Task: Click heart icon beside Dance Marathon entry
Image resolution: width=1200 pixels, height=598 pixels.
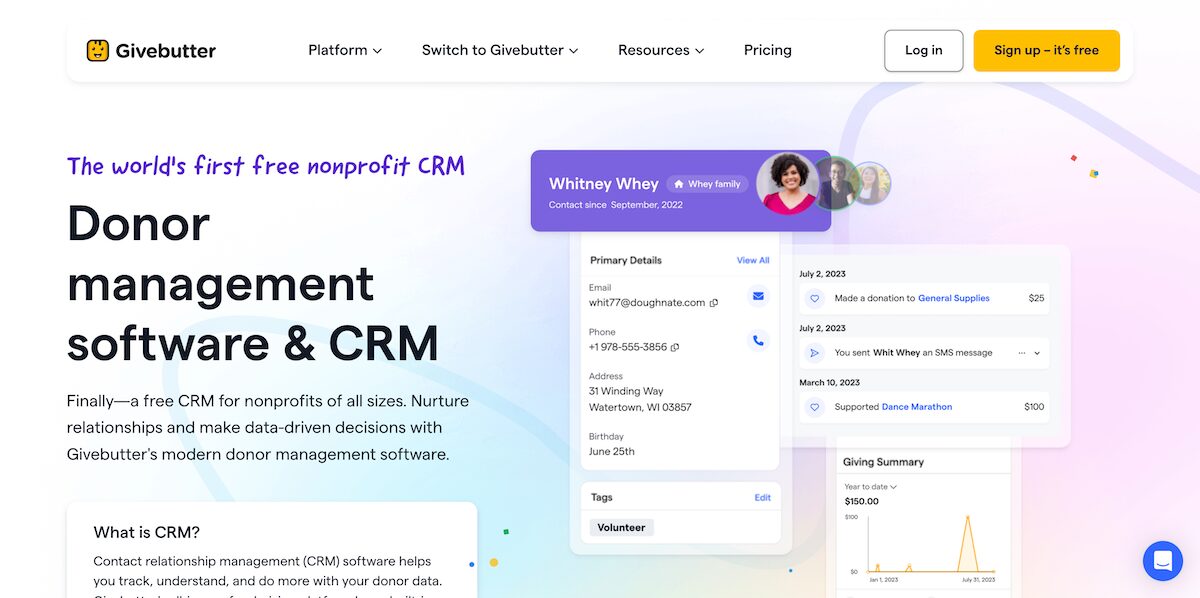Action: click(x=814, y=407)
